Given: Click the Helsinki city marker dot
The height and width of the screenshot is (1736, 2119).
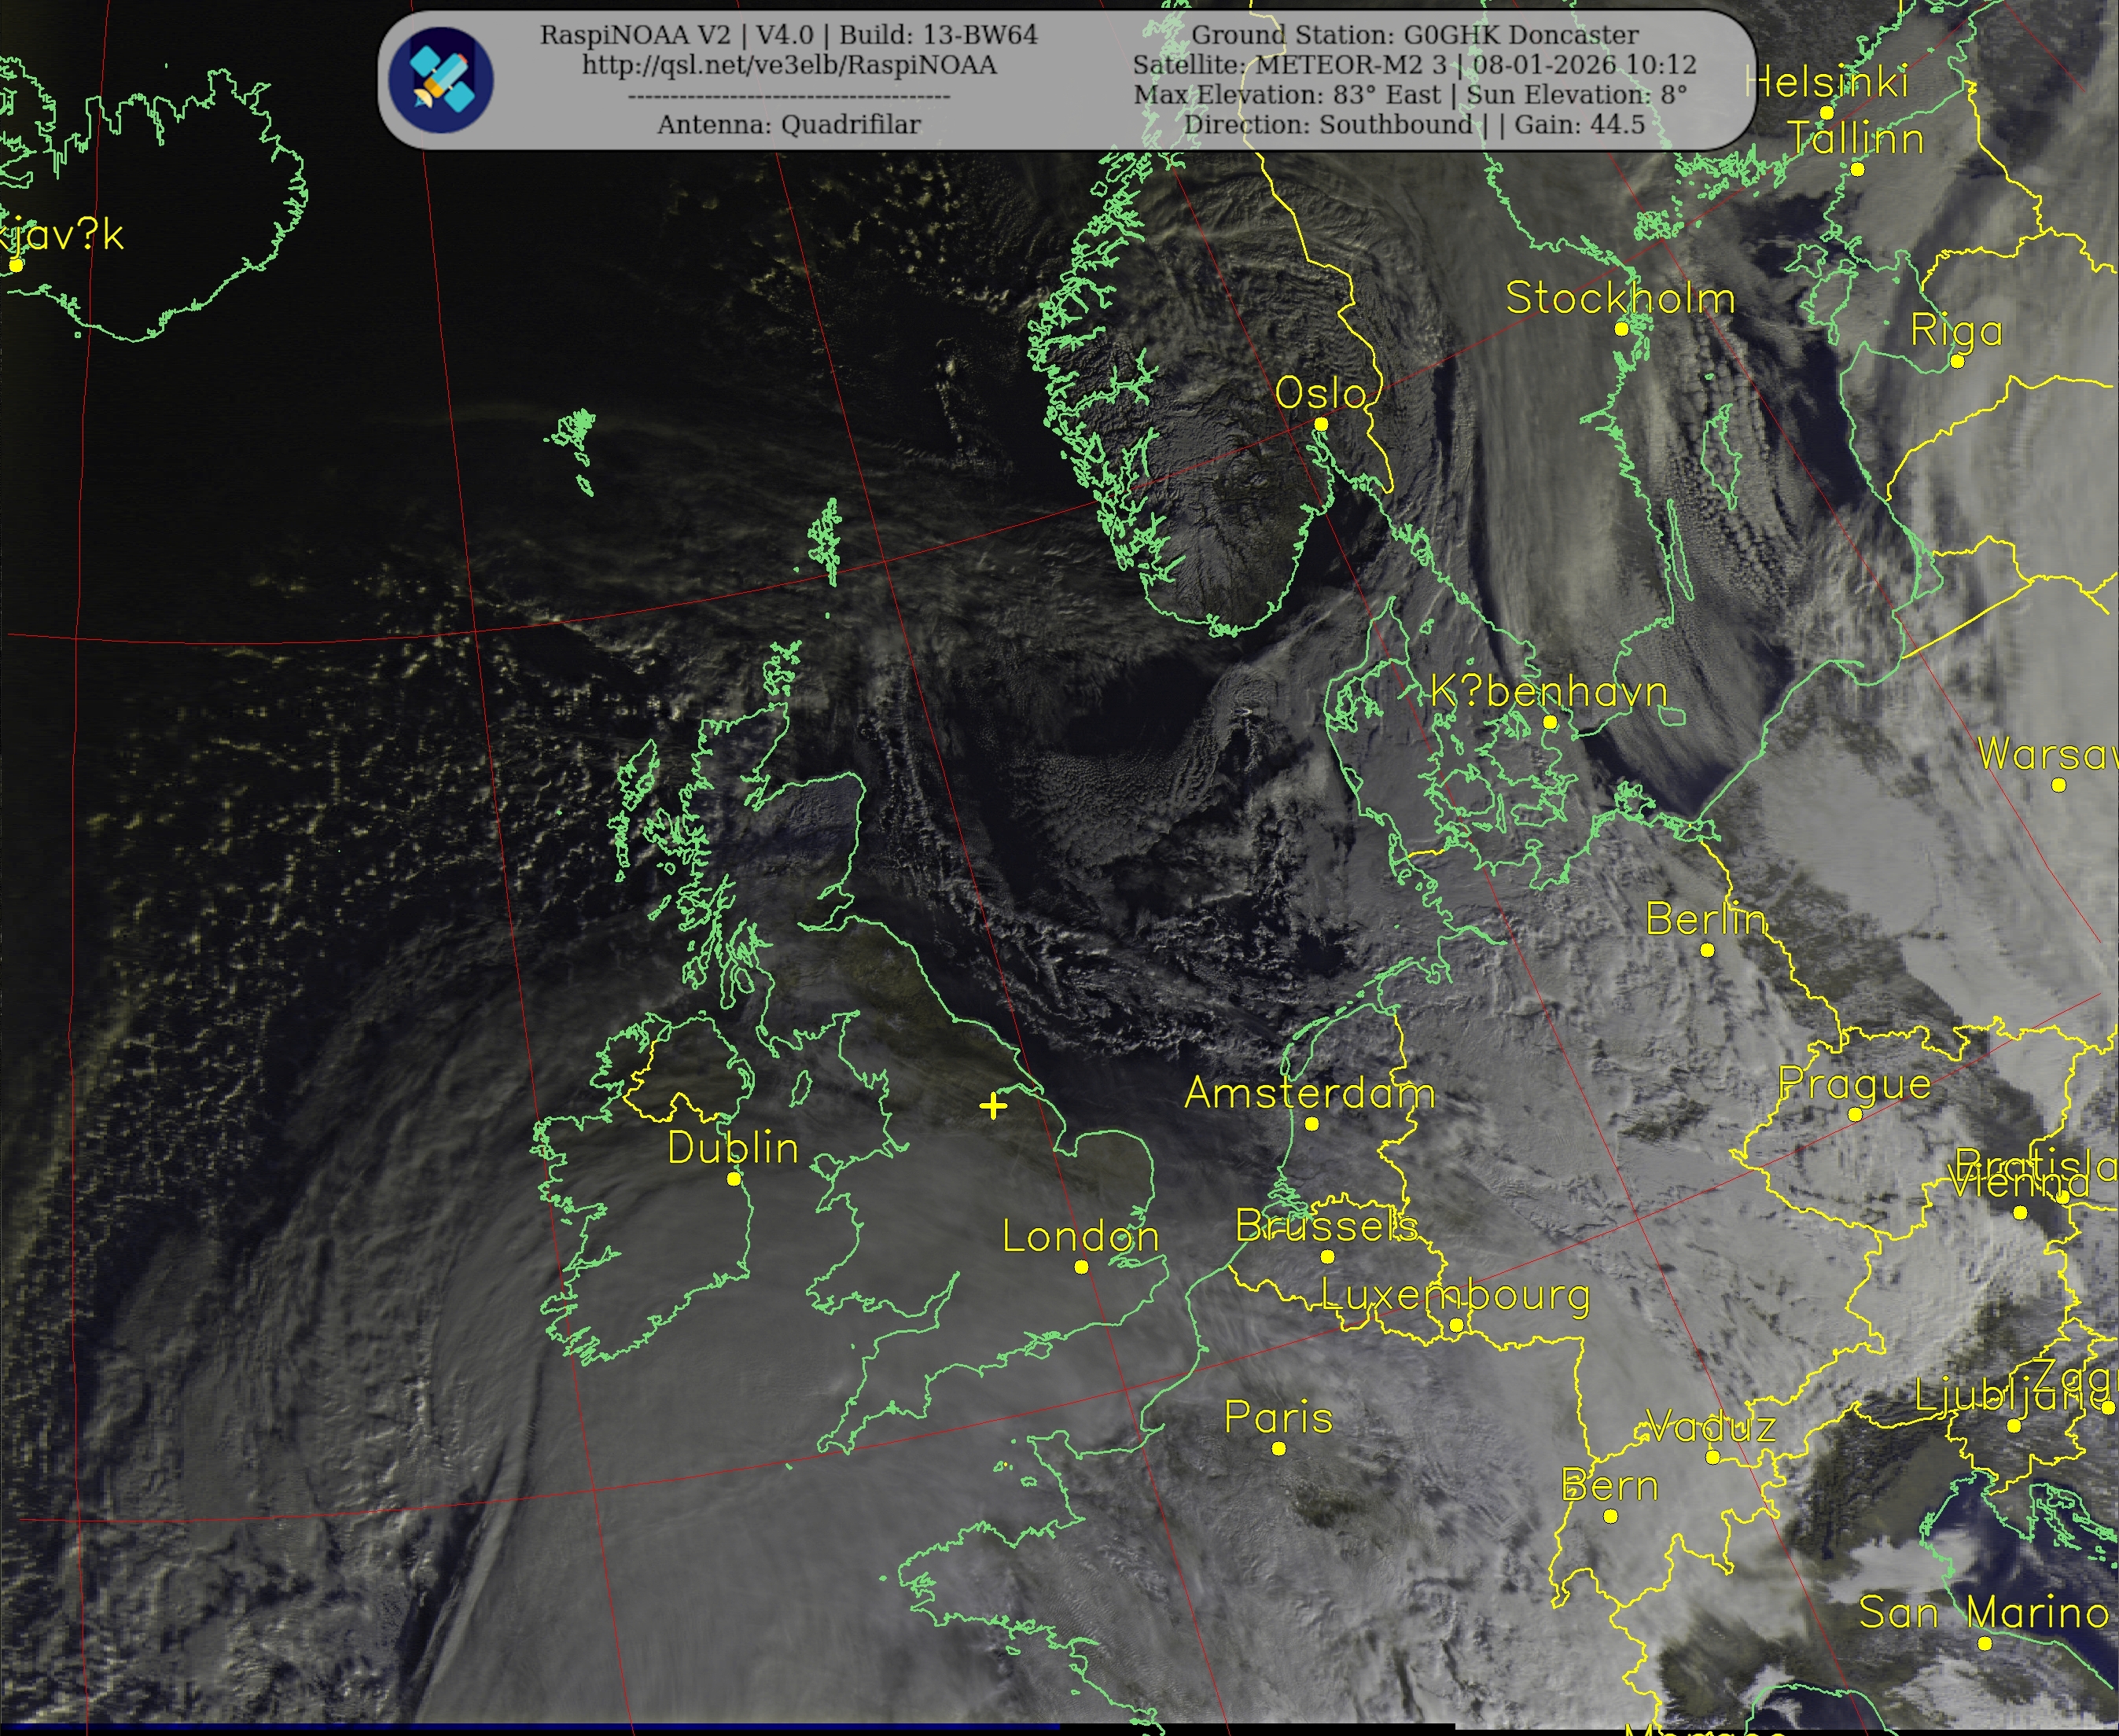Looking at the screenshot, I should [x=1826, y=113].
